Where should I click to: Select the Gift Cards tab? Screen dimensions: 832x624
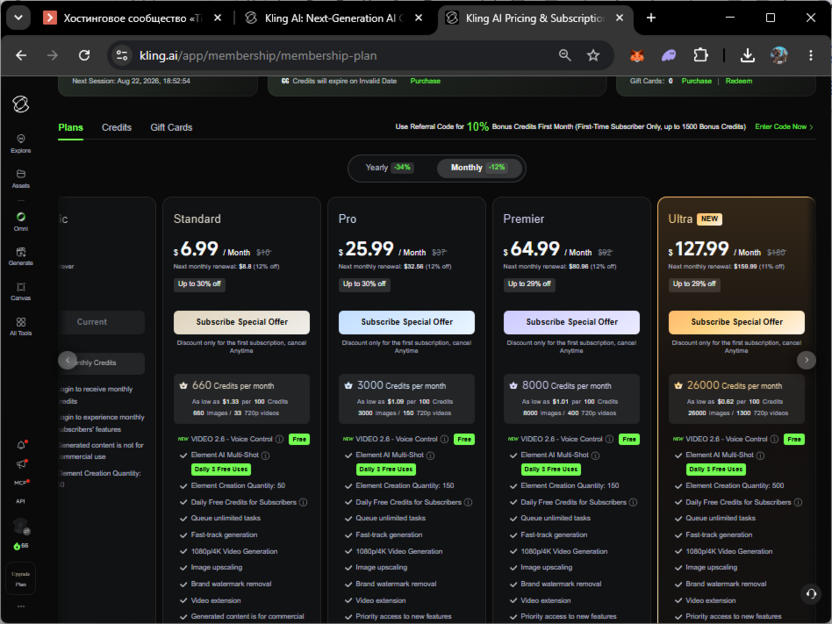171,127
